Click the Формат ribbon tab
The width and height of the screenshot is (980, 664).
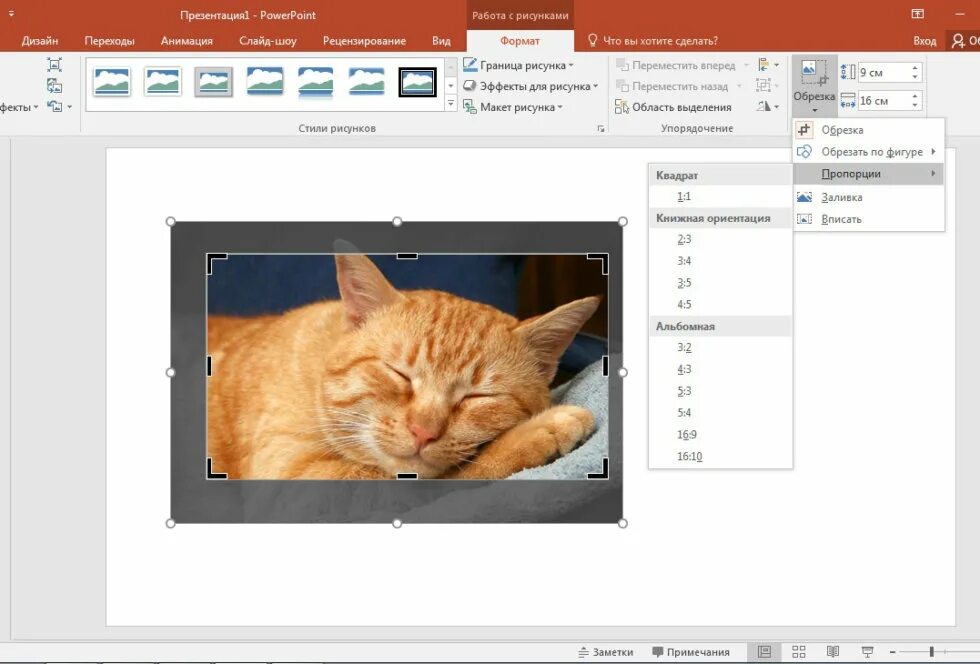520,41
